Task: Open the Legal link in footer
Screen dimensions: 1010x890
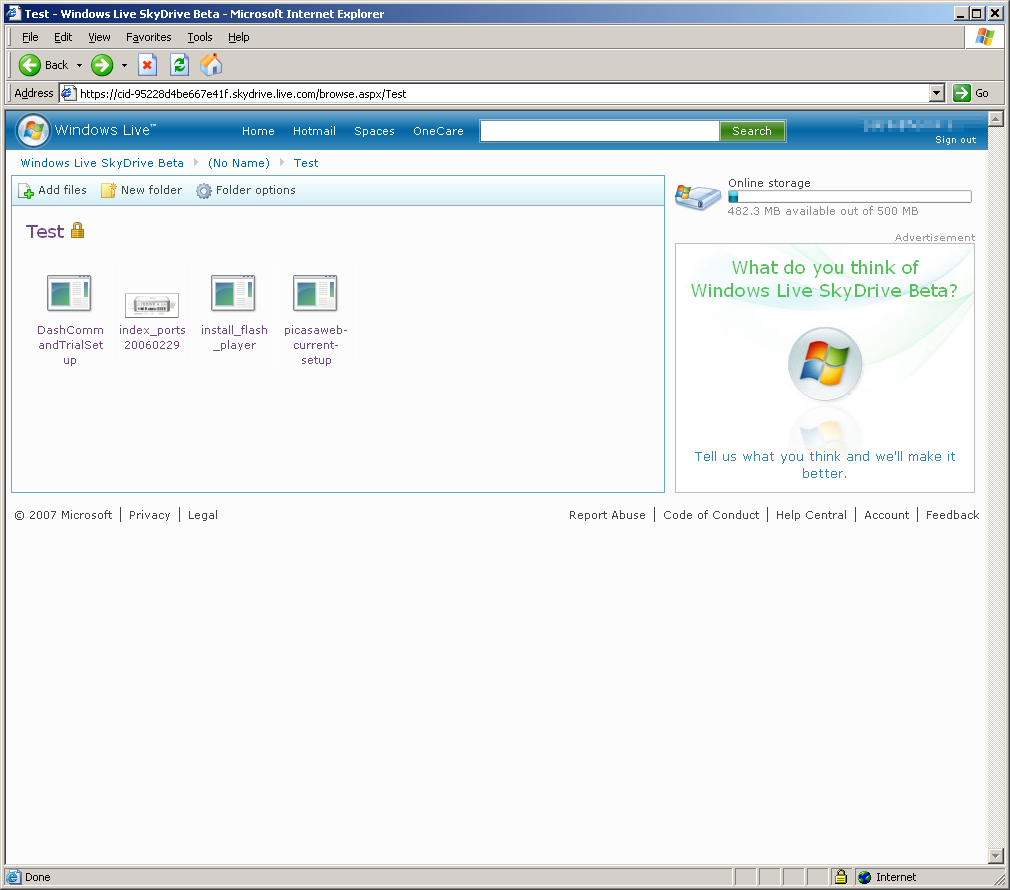Action: coord(203,515)
